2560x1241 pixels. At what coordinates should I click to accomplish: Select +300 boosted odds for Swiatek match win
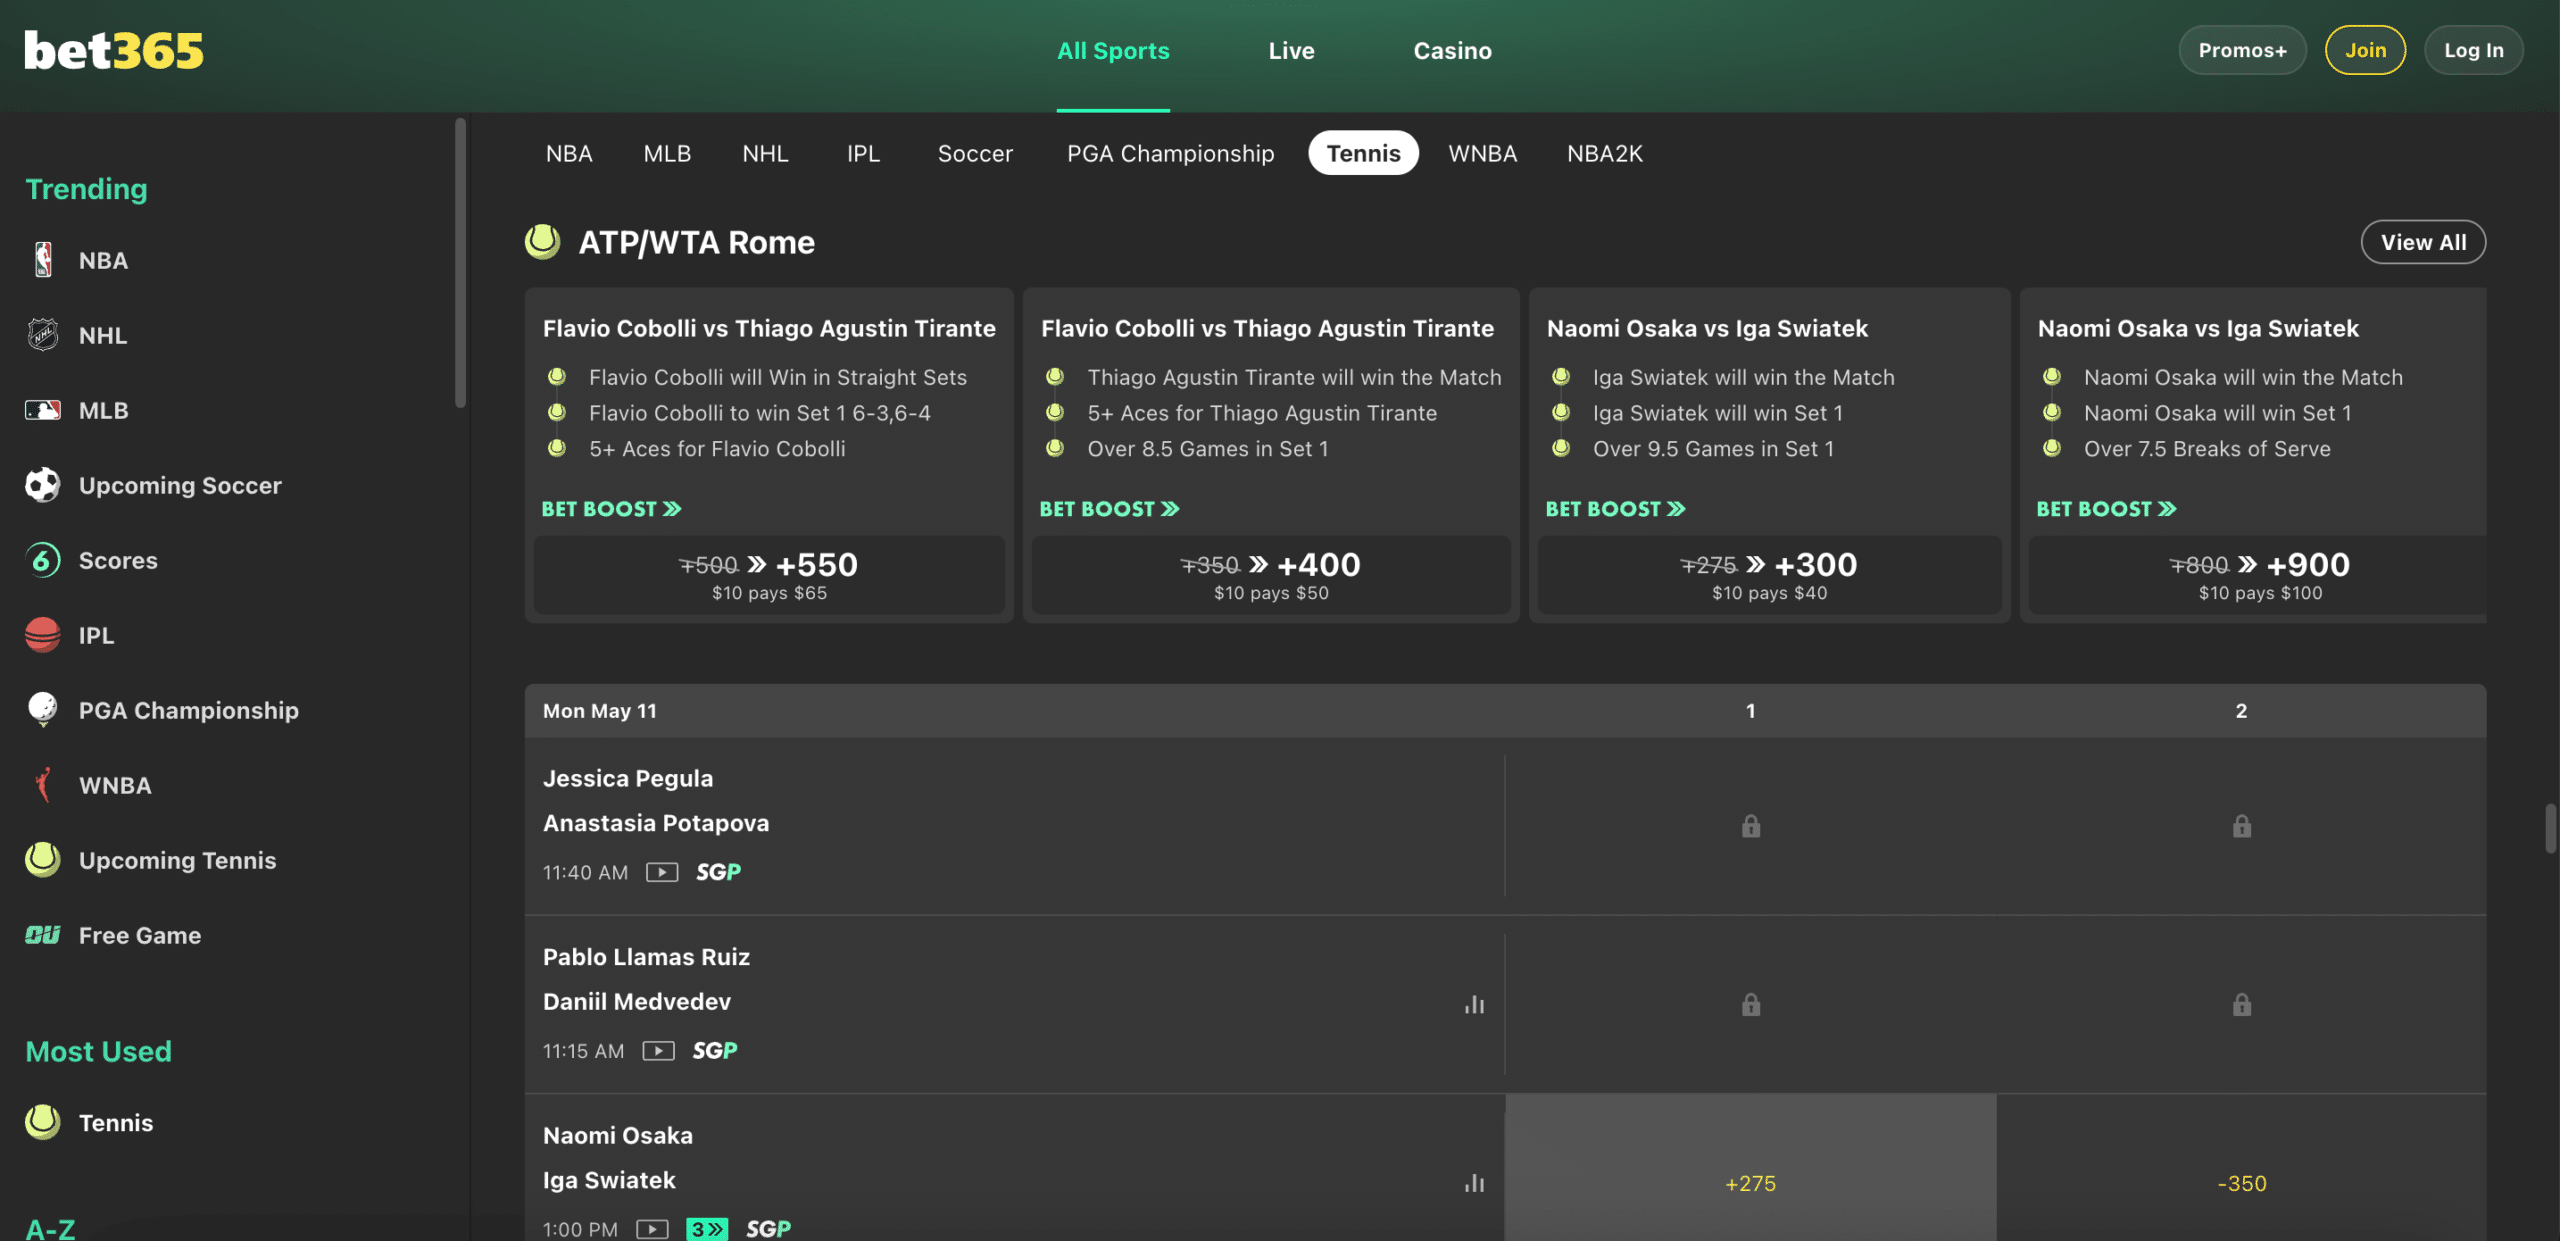[x=1769, y=575]
